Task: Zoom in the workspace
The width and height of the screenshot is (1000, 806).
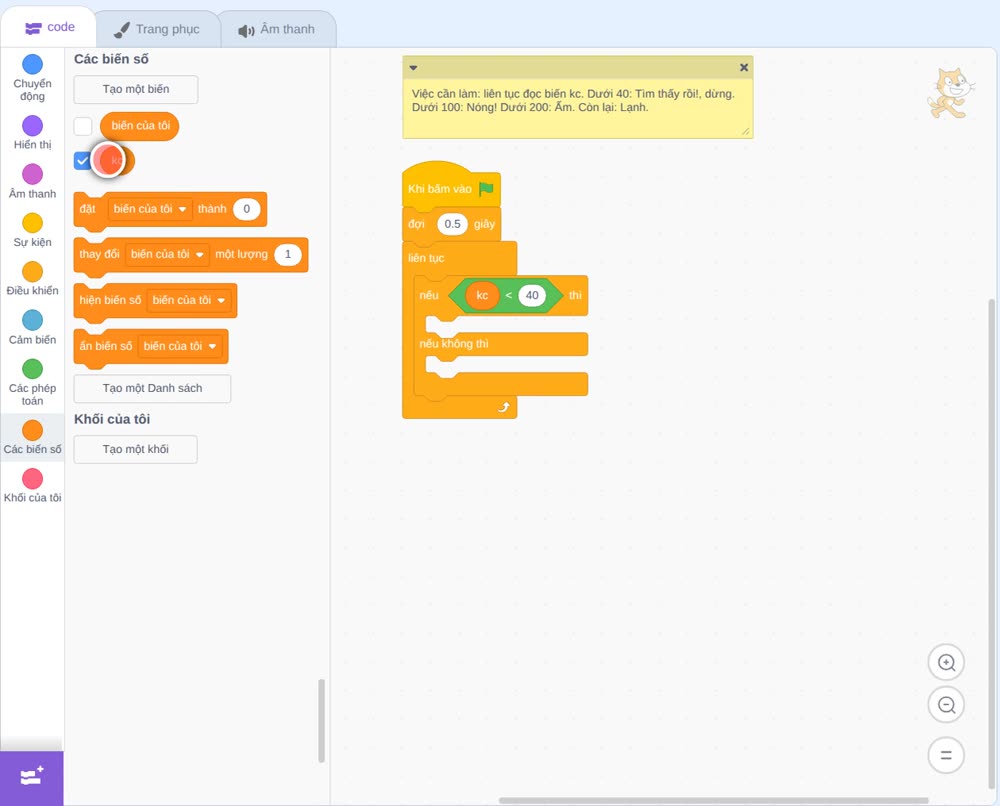Action: point(946,663)
